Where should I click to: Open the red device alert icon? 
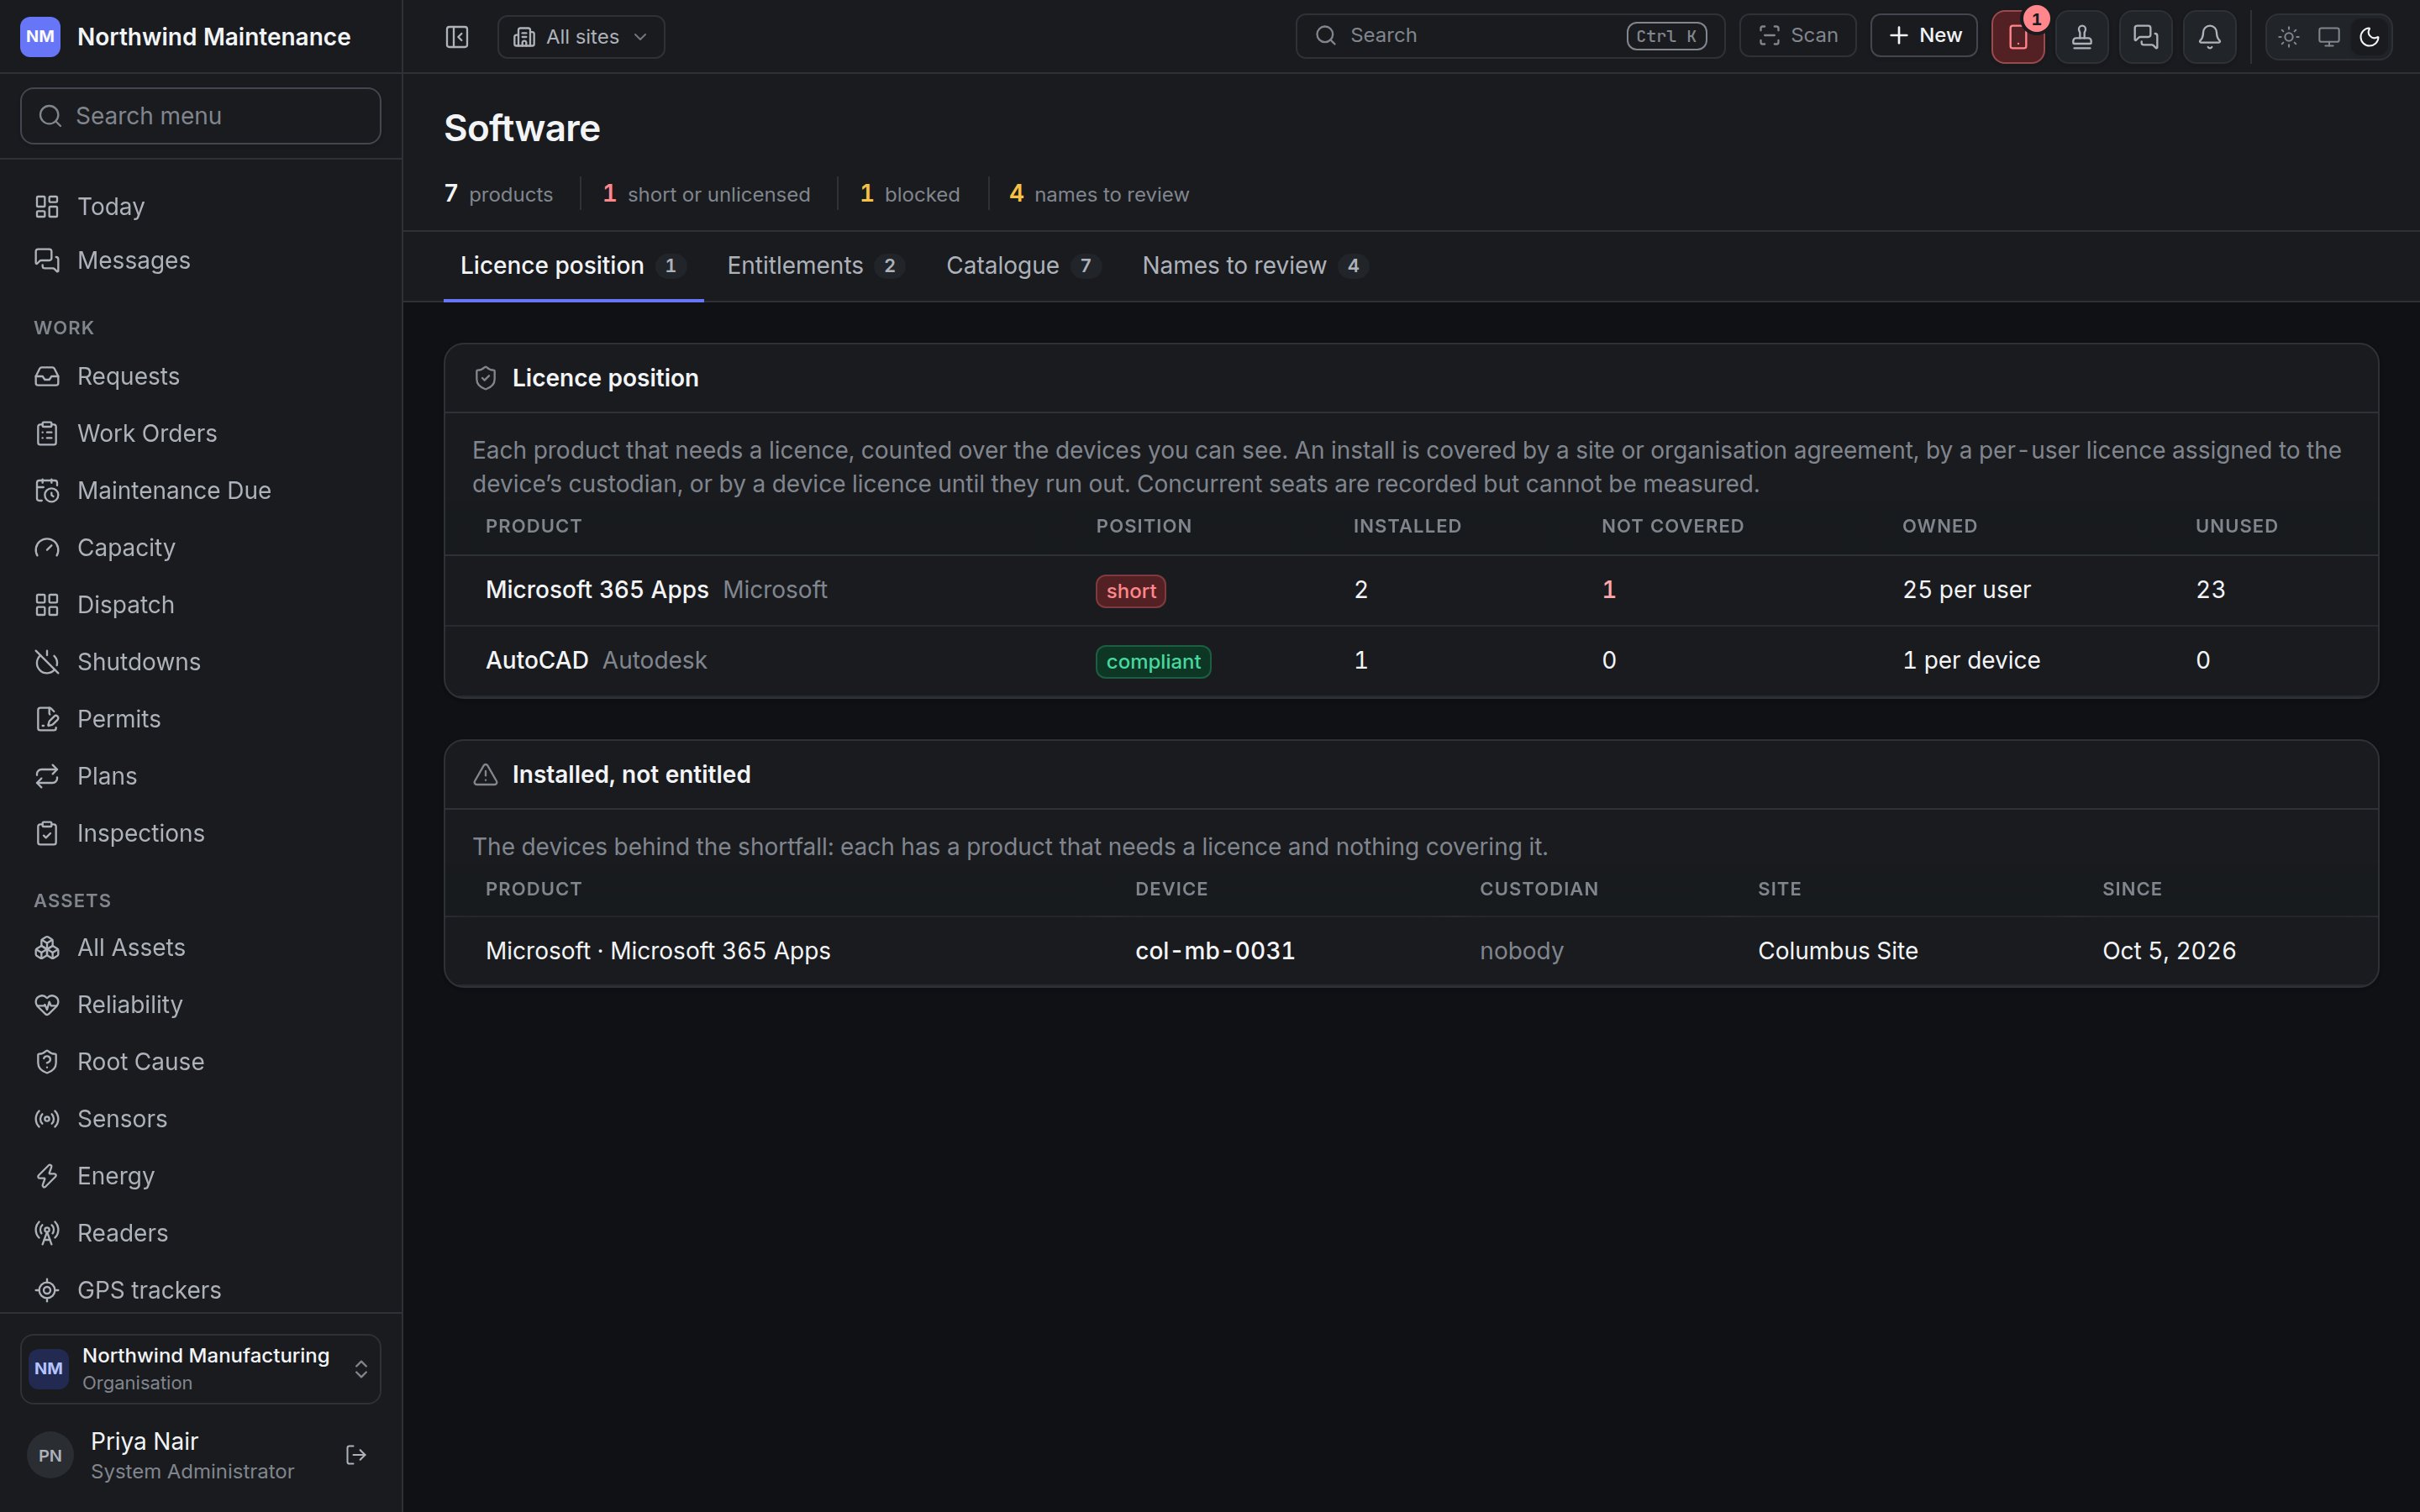point(2018,37)
